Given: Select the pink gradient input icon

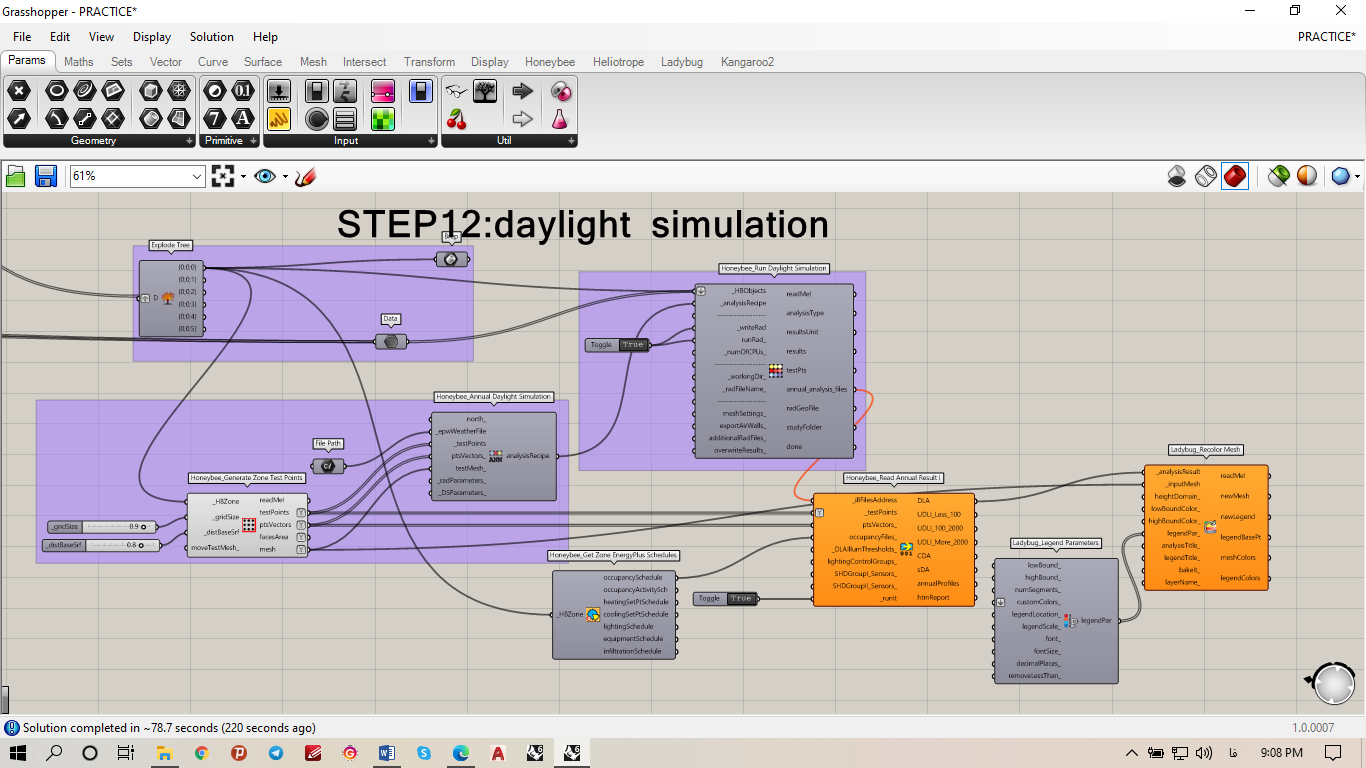Looking at the screenshot, I should 383,91.
